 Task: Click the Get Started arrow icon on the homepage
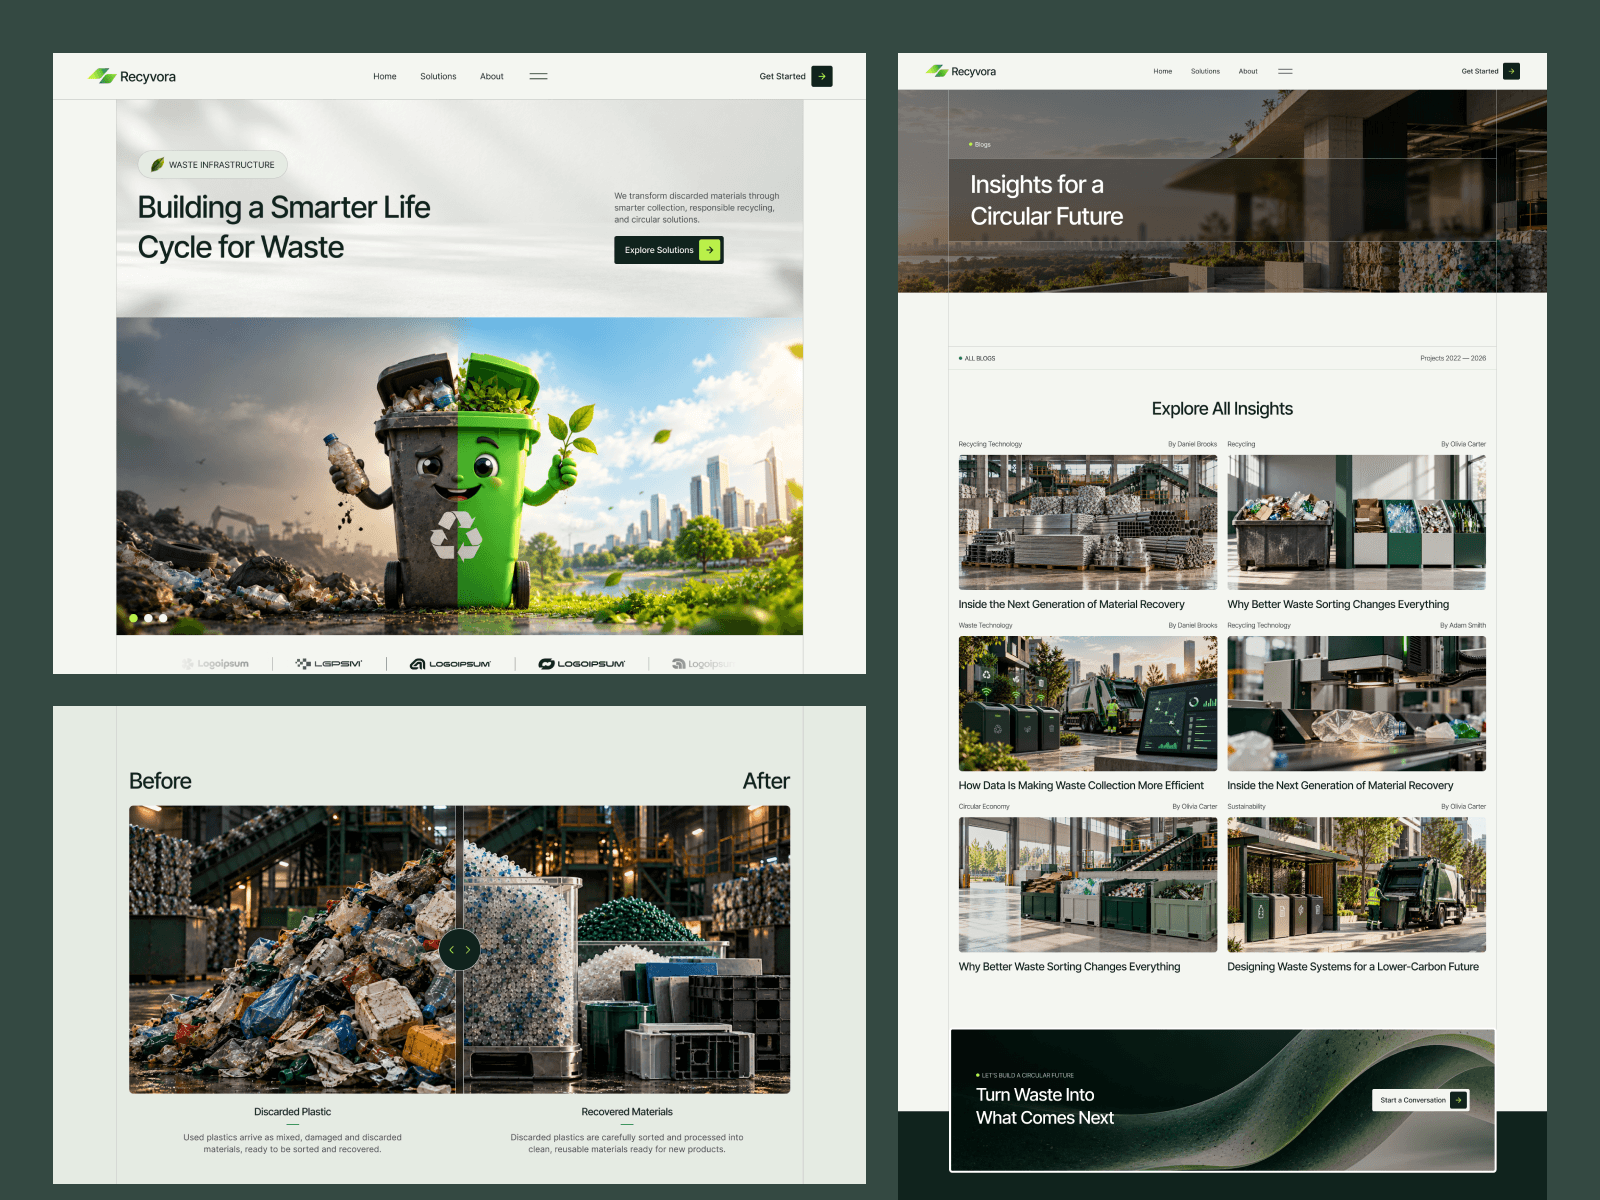[x=822, y=76]
